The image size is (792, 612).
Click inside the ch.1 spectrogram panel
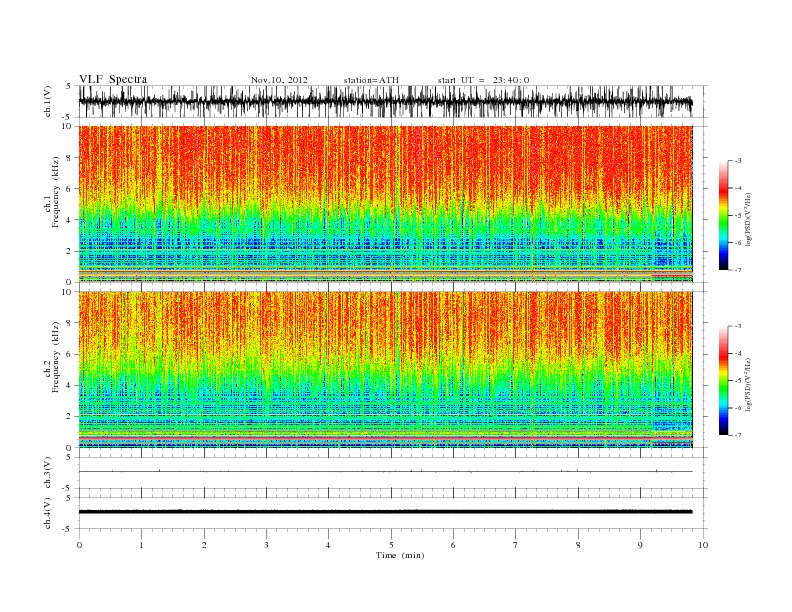tap(385, 204)
